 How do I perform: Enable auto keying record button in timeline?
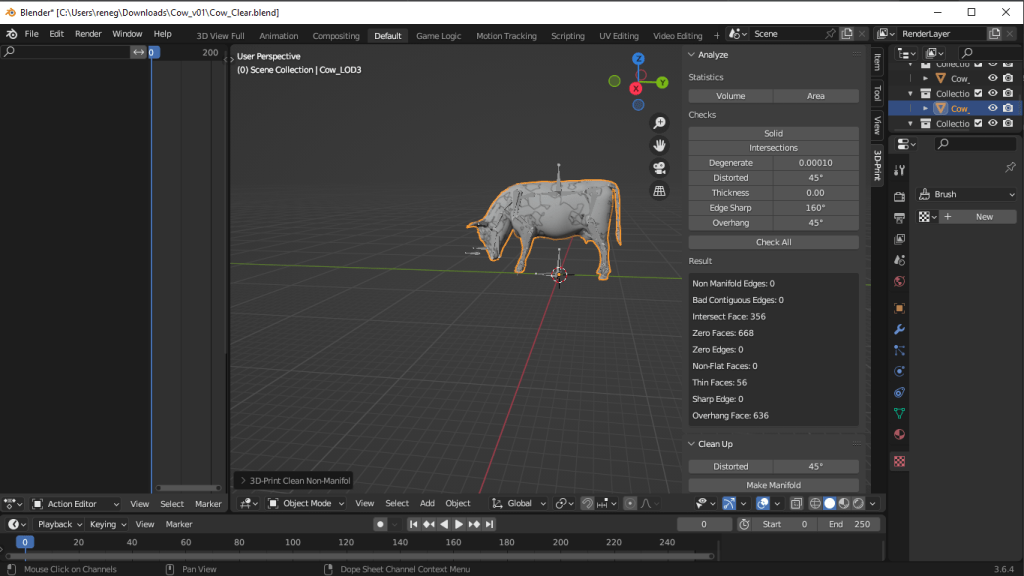[380, 524]
